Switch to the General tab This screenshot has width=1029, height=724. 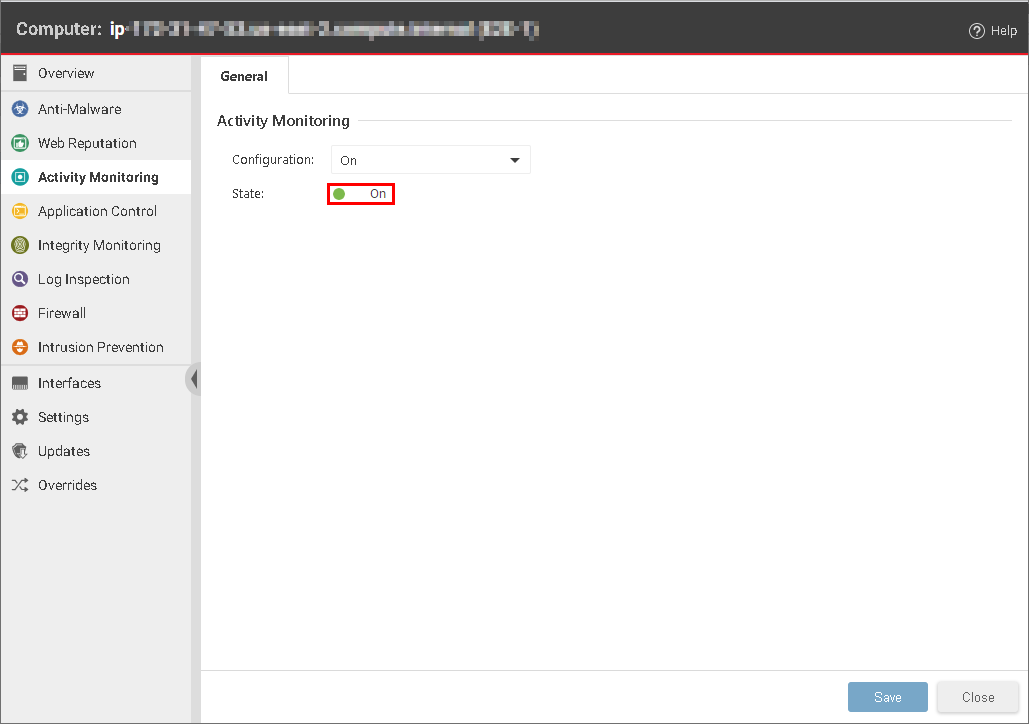click(243, 75)
